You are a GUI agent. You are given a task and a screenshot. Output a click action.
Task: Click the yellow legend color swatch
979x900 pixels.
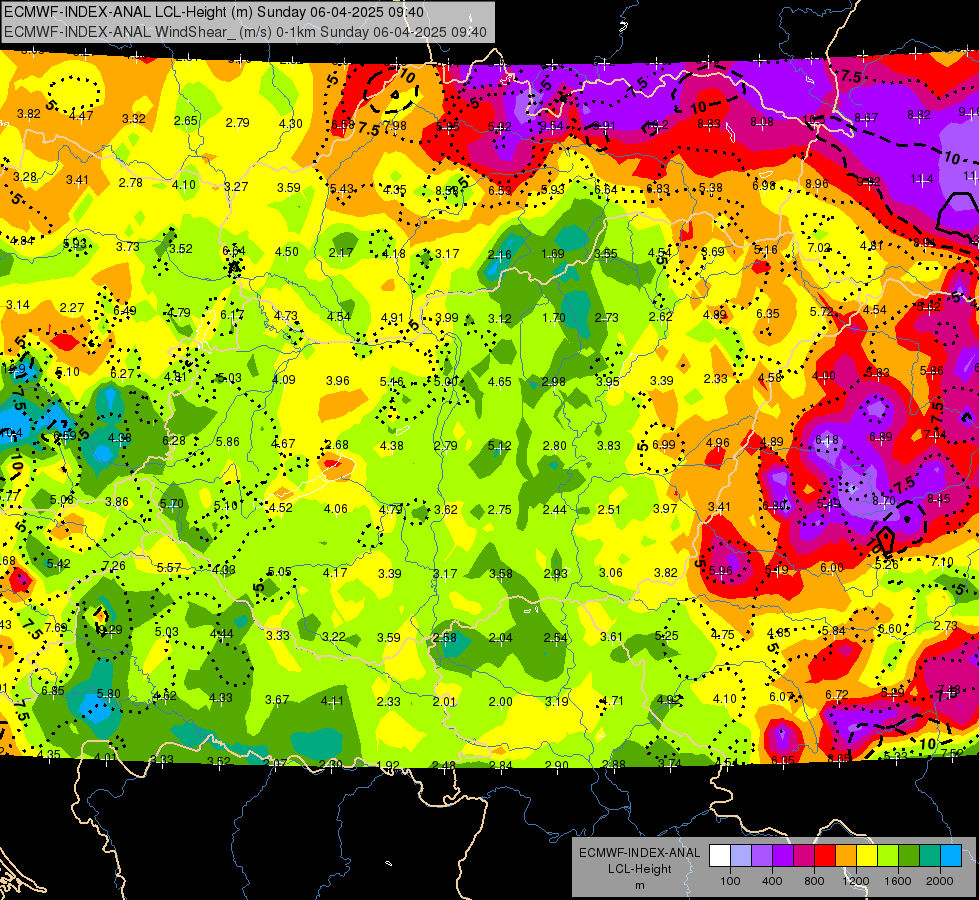coord(867,856)
